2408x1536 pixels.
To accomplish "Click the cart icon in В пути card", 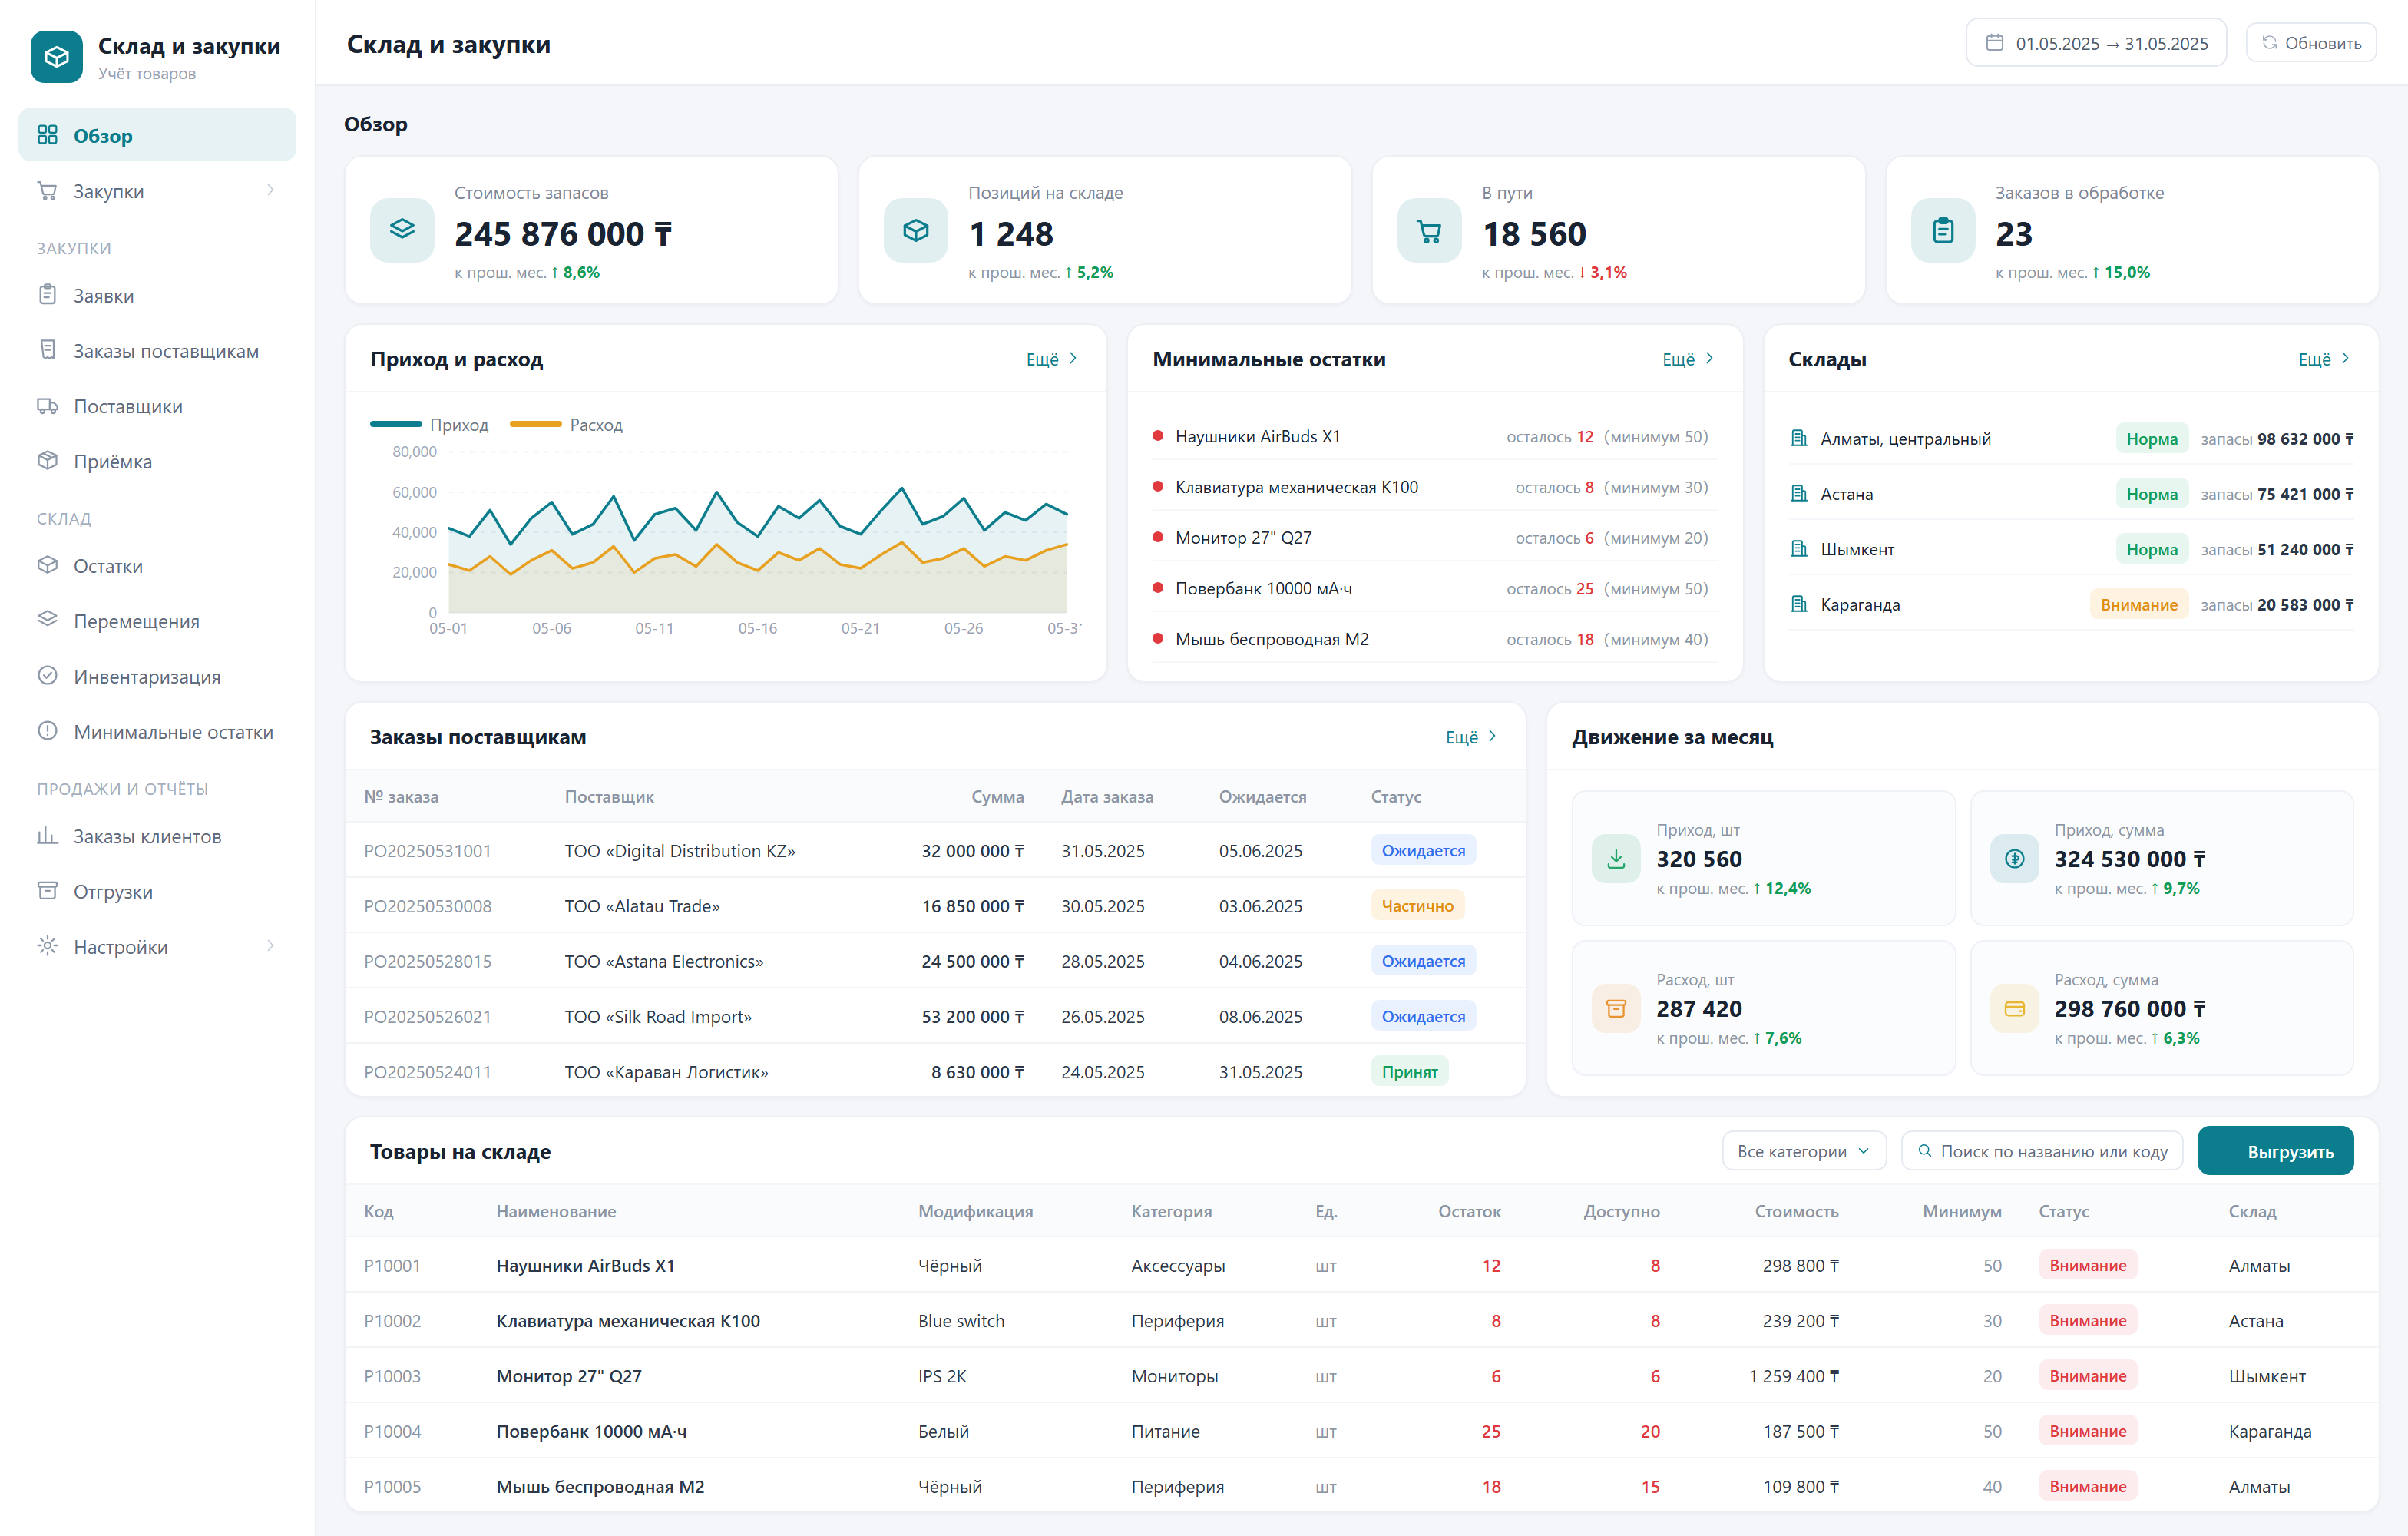I will 1429,231.
